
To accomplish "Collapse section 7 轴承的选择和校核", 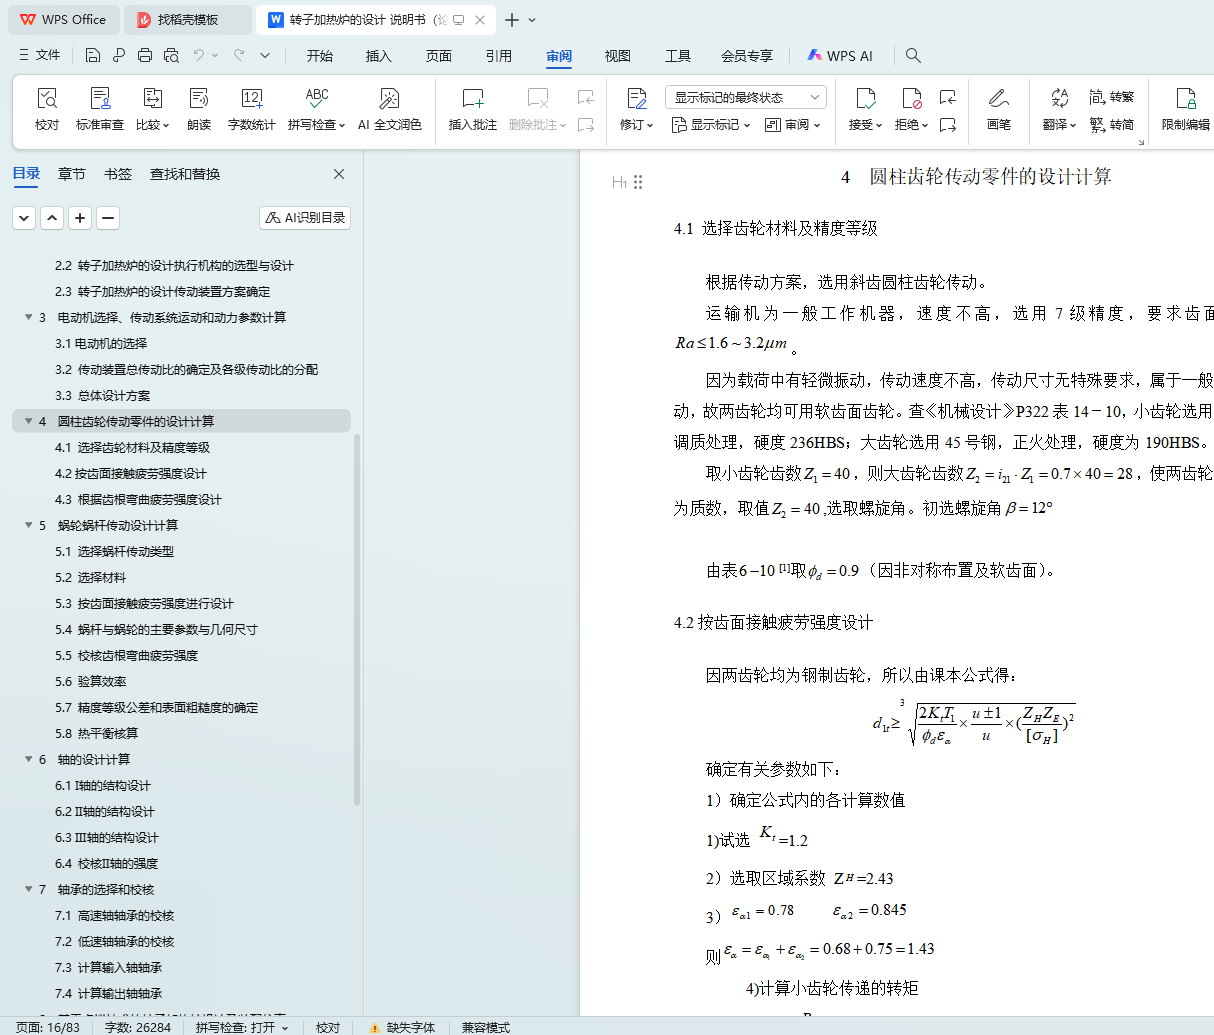I will point(29,889).
